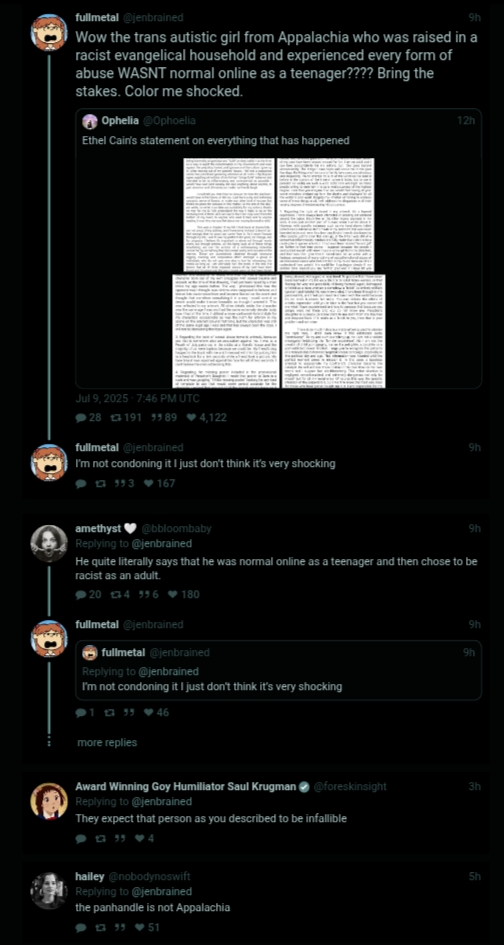Screen dimensions: 504x945
Task: Visit hailey @nobodynoswift's profile name
Action: (90, 876)
